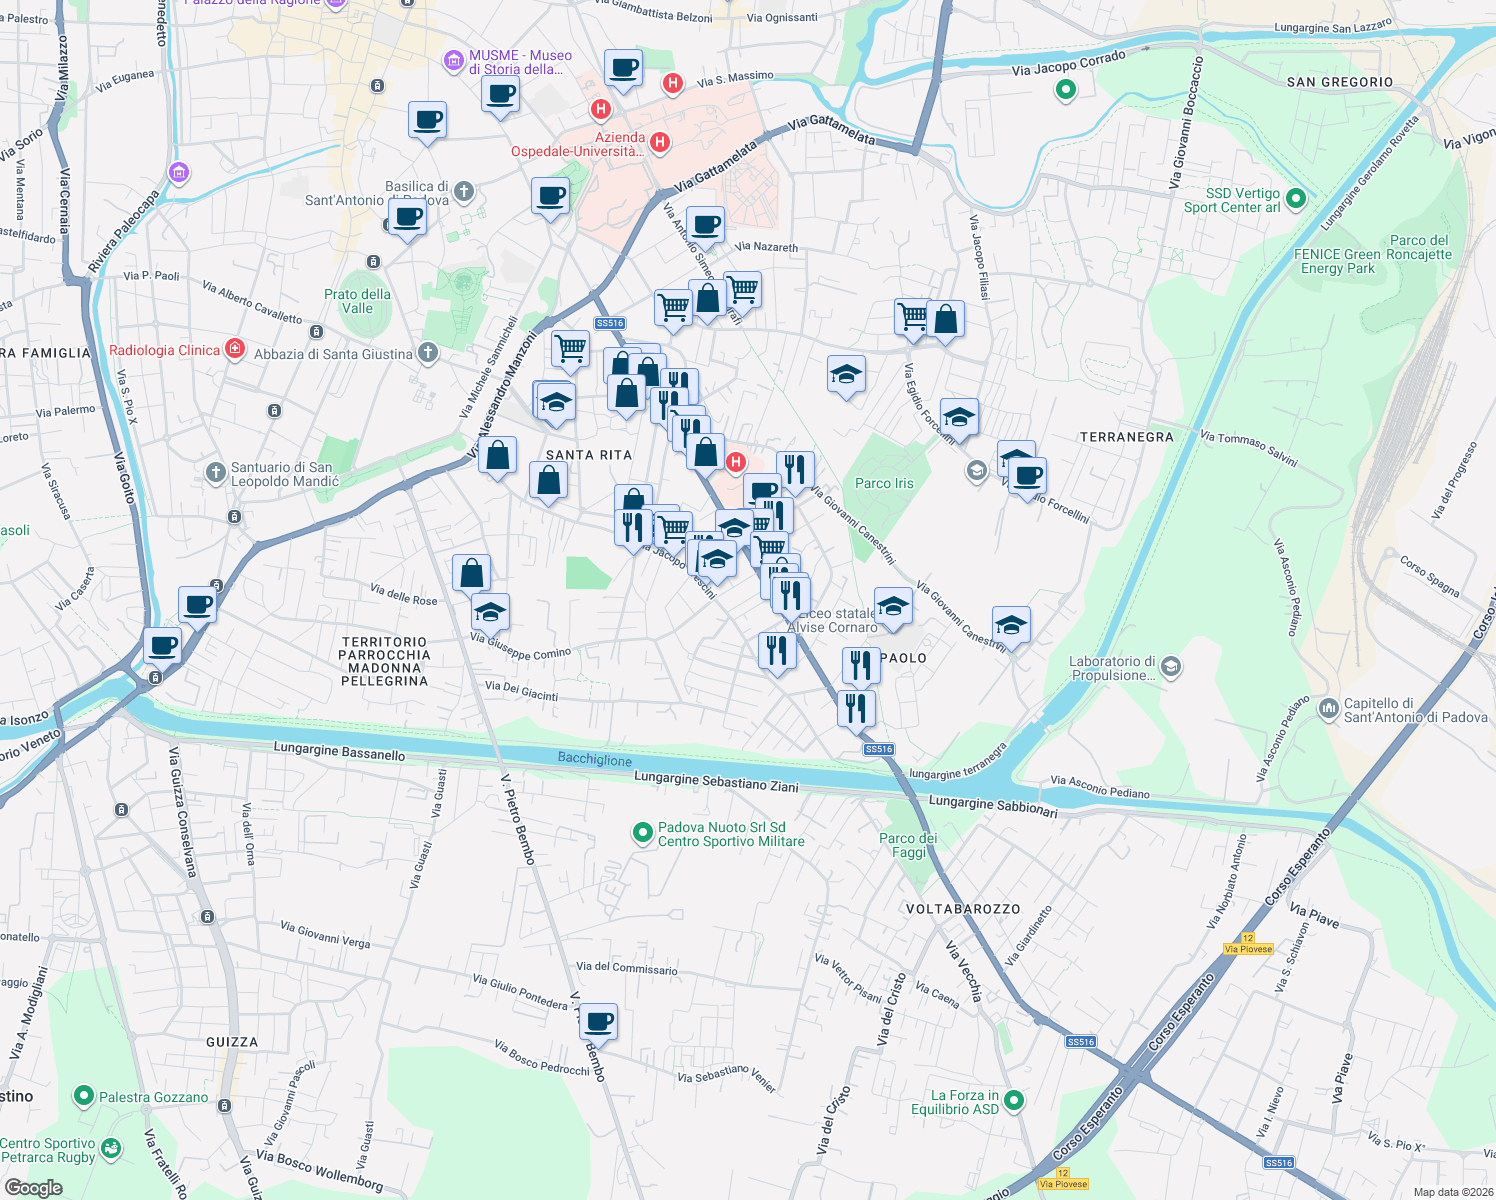This screenshot has width=1496, height=1200.
Task: Select SSD Vertigo Sport Center green marker
Action: (x=1296, y=199)
